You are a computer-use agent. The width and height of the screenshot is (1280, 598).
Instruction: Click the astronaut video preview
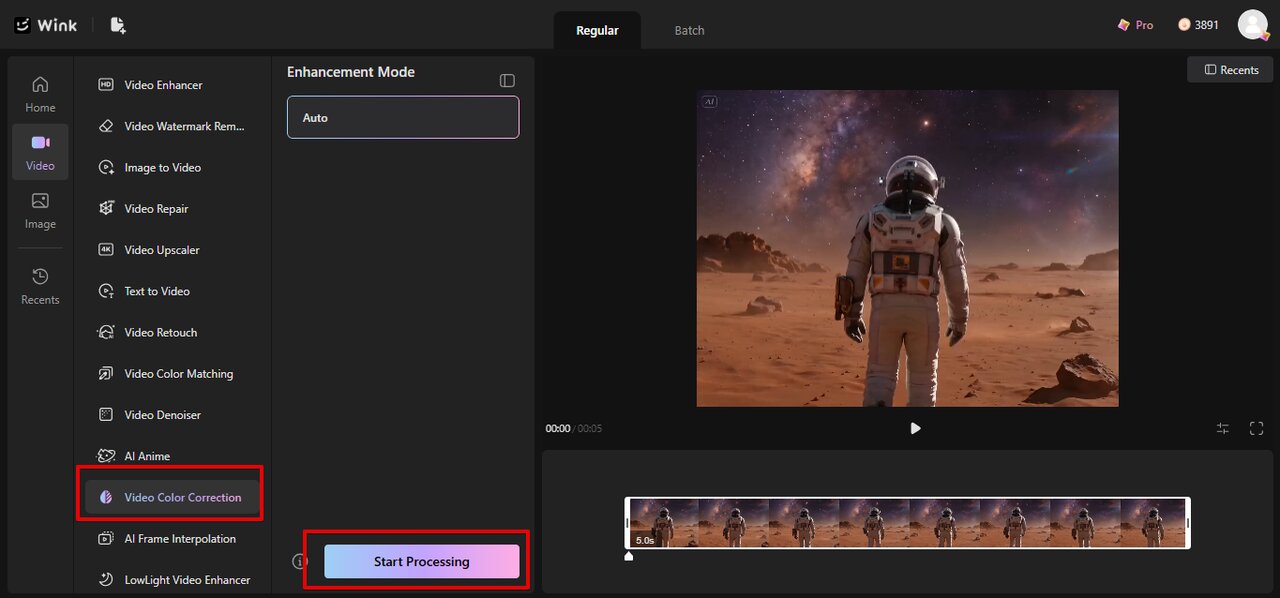pyautogui.click(x=907, y=248)
